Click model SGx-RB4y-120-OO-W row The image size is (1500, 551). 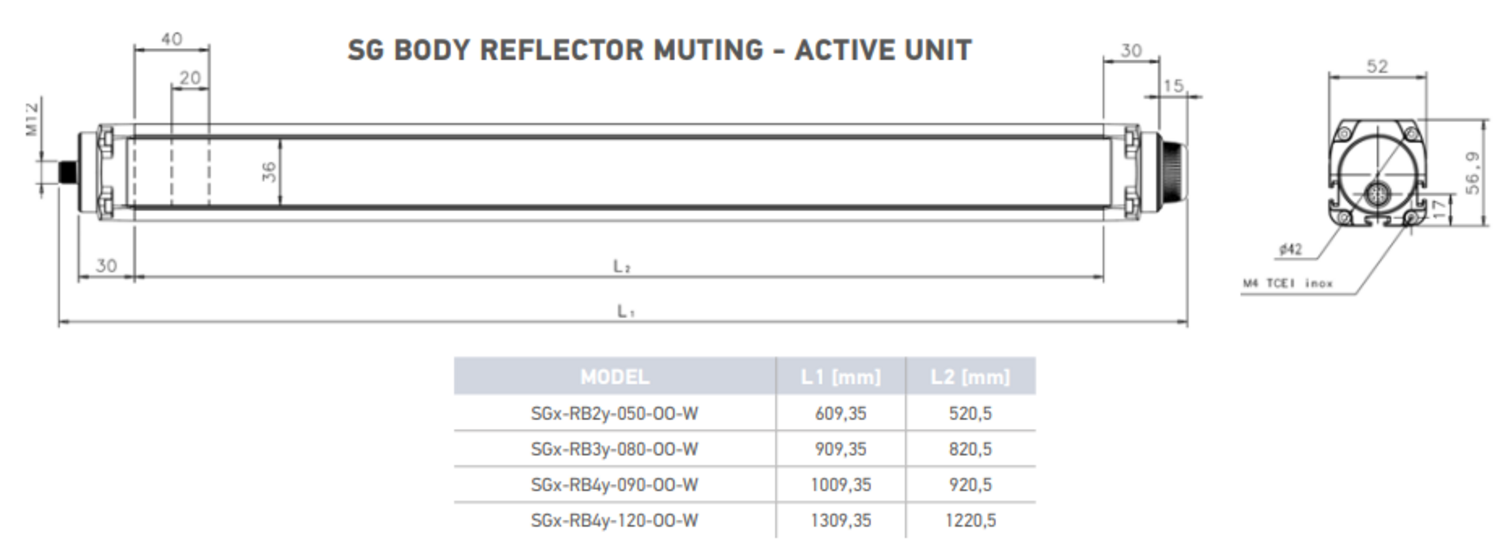745,521
